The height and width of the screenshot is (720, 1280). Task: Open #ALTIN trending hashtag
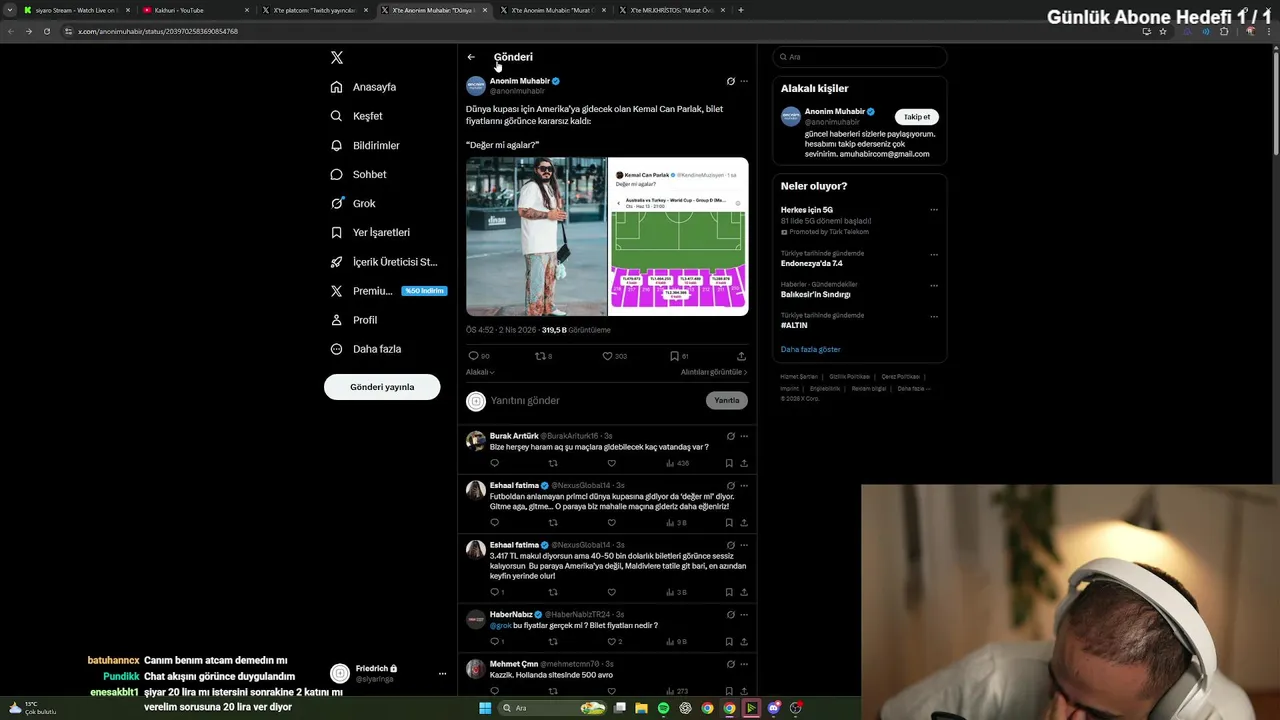(794, 326)
